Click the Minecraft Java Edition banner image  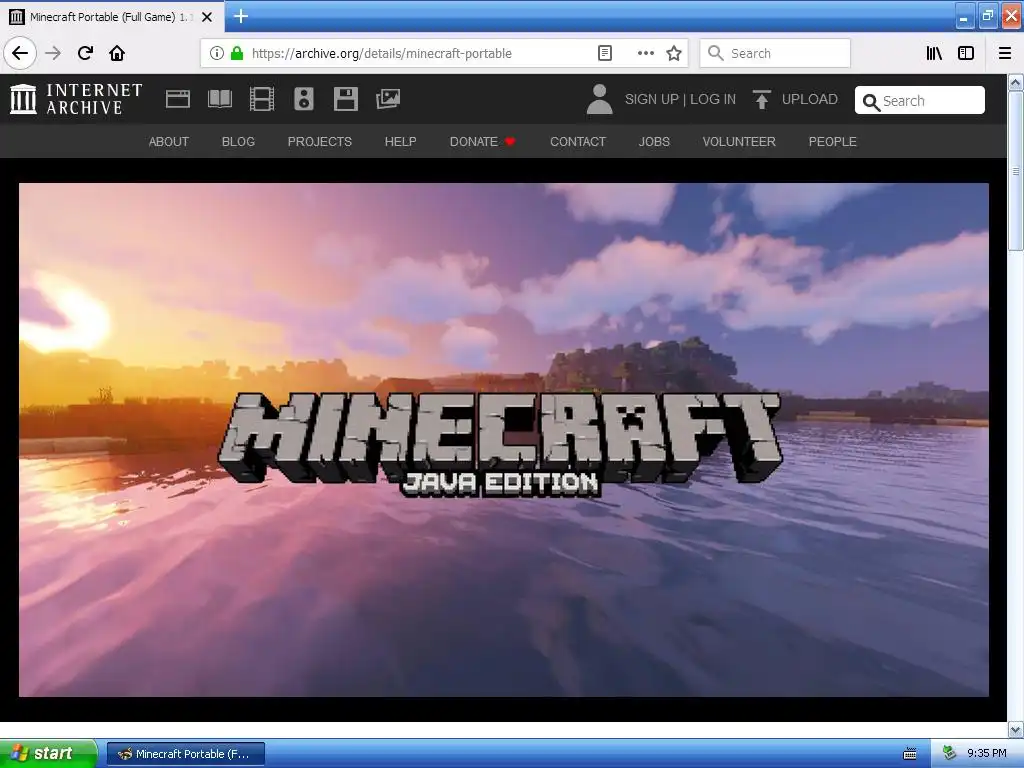pyautogui.click(x=504, y=440)
